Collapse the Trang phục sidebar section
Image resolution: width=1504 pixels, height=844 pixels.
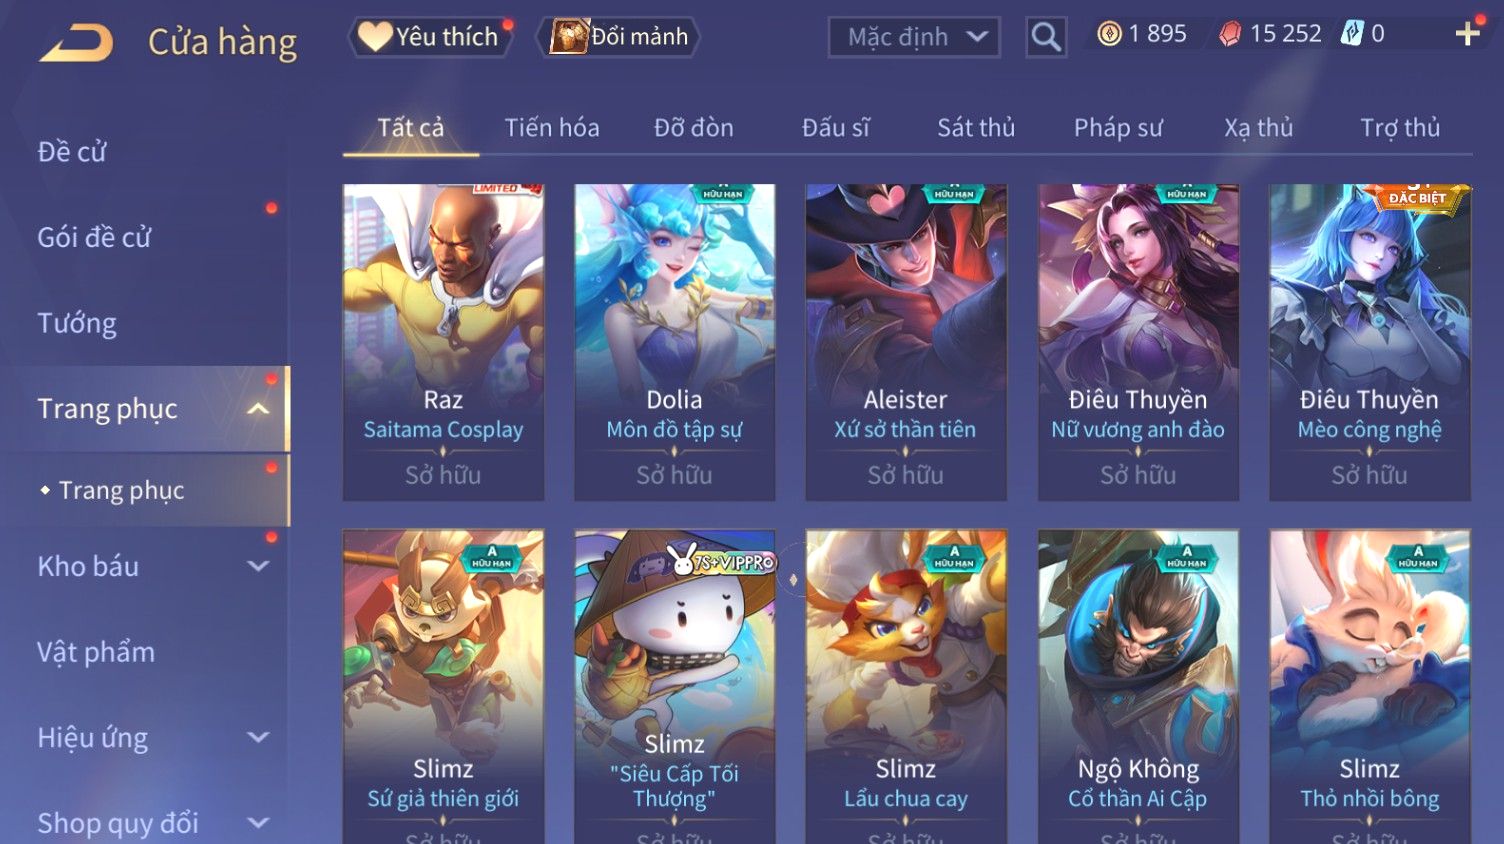(258, 409)
